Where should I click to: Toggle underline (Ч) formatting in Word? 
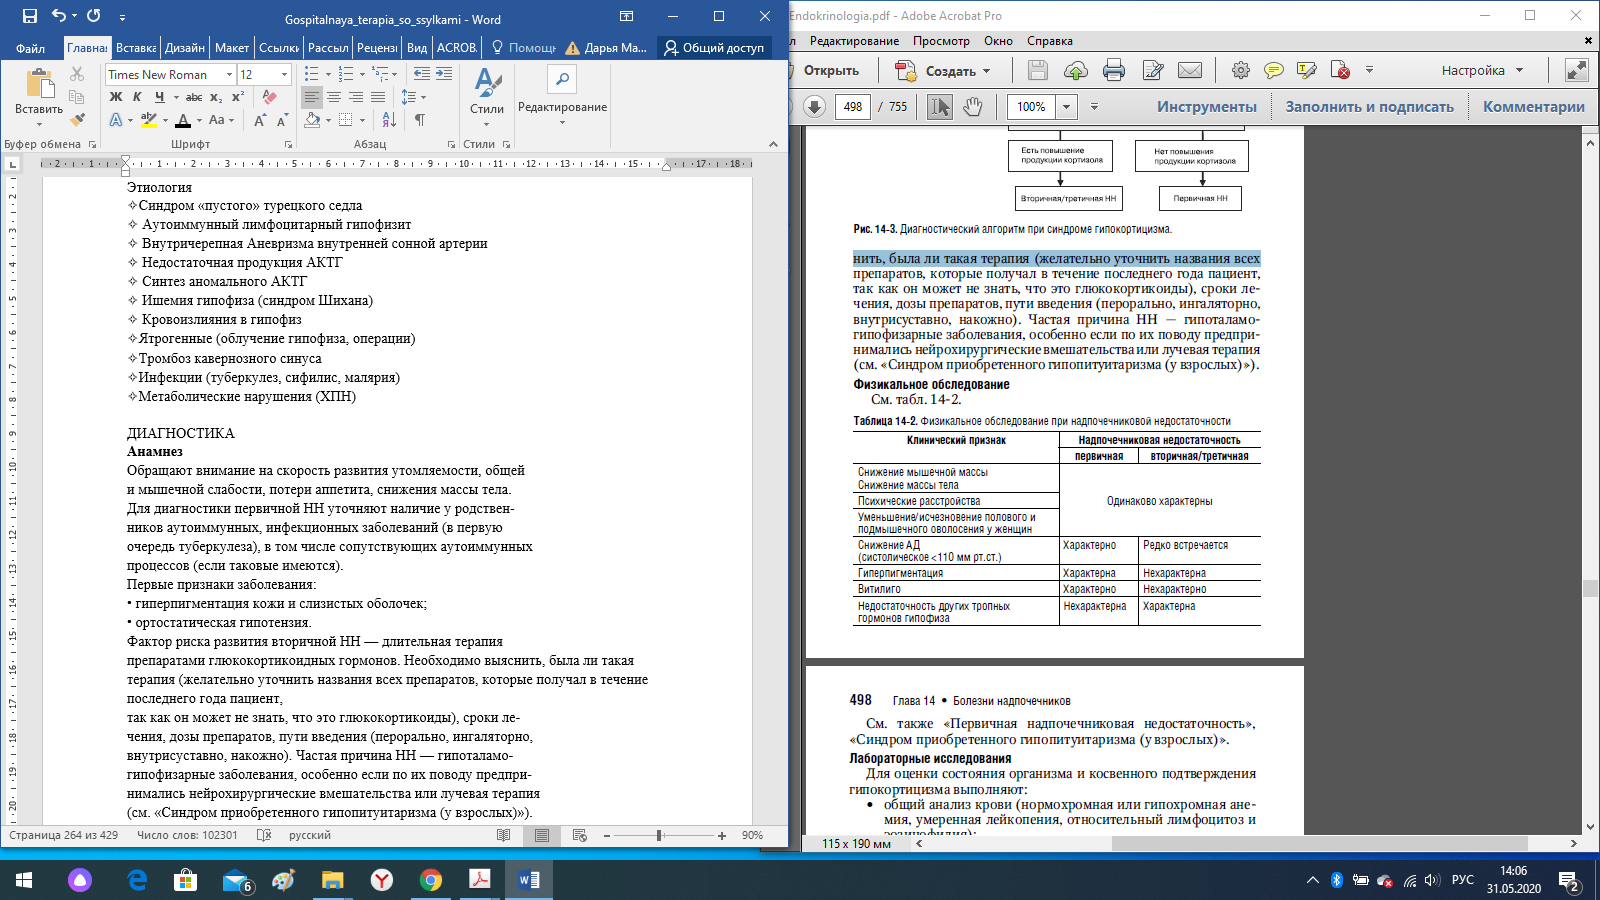coord(159,97)
